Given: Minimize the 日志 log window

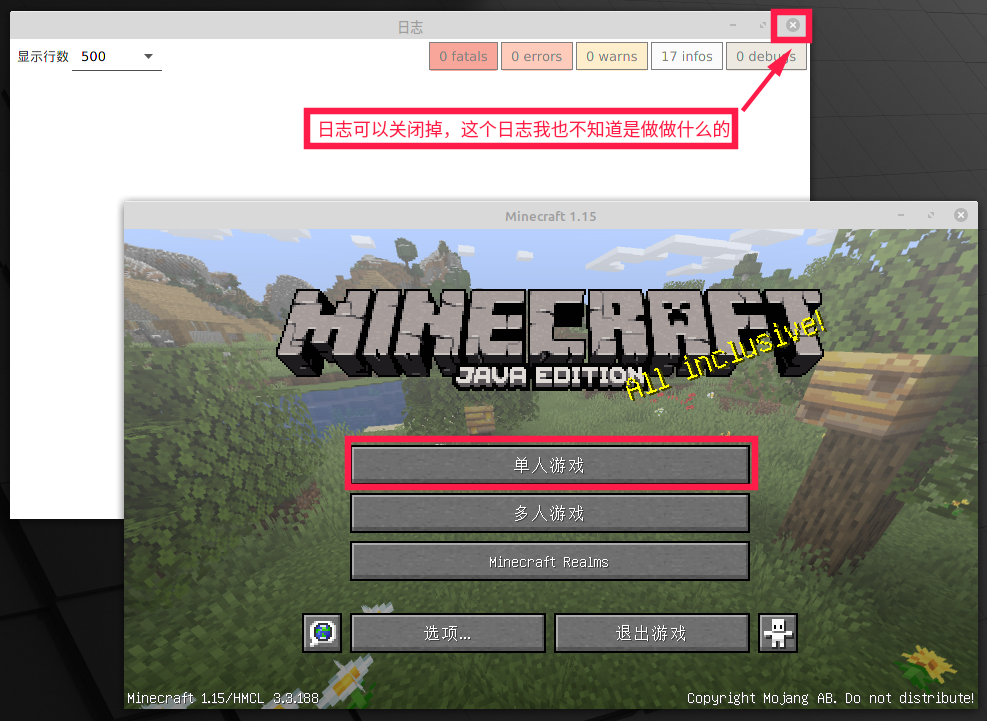Looking at the screenshot, I should click(733, 25).
